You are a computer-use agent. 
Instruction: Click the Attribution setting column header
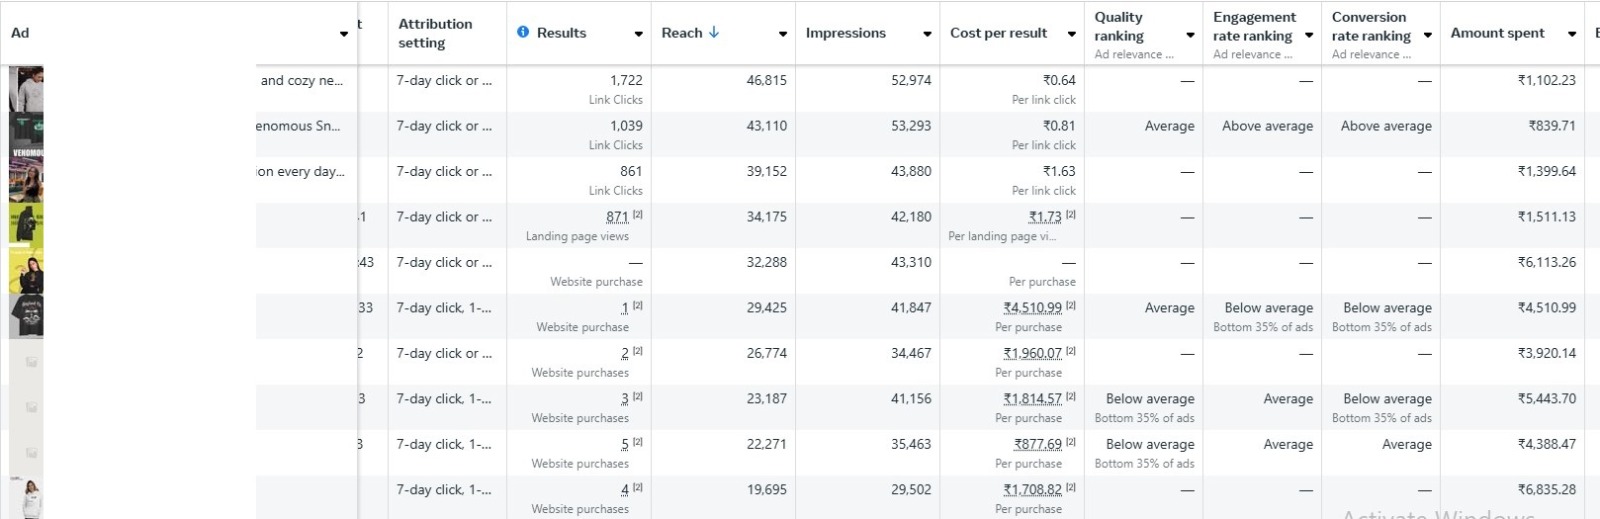pos(435,33)
